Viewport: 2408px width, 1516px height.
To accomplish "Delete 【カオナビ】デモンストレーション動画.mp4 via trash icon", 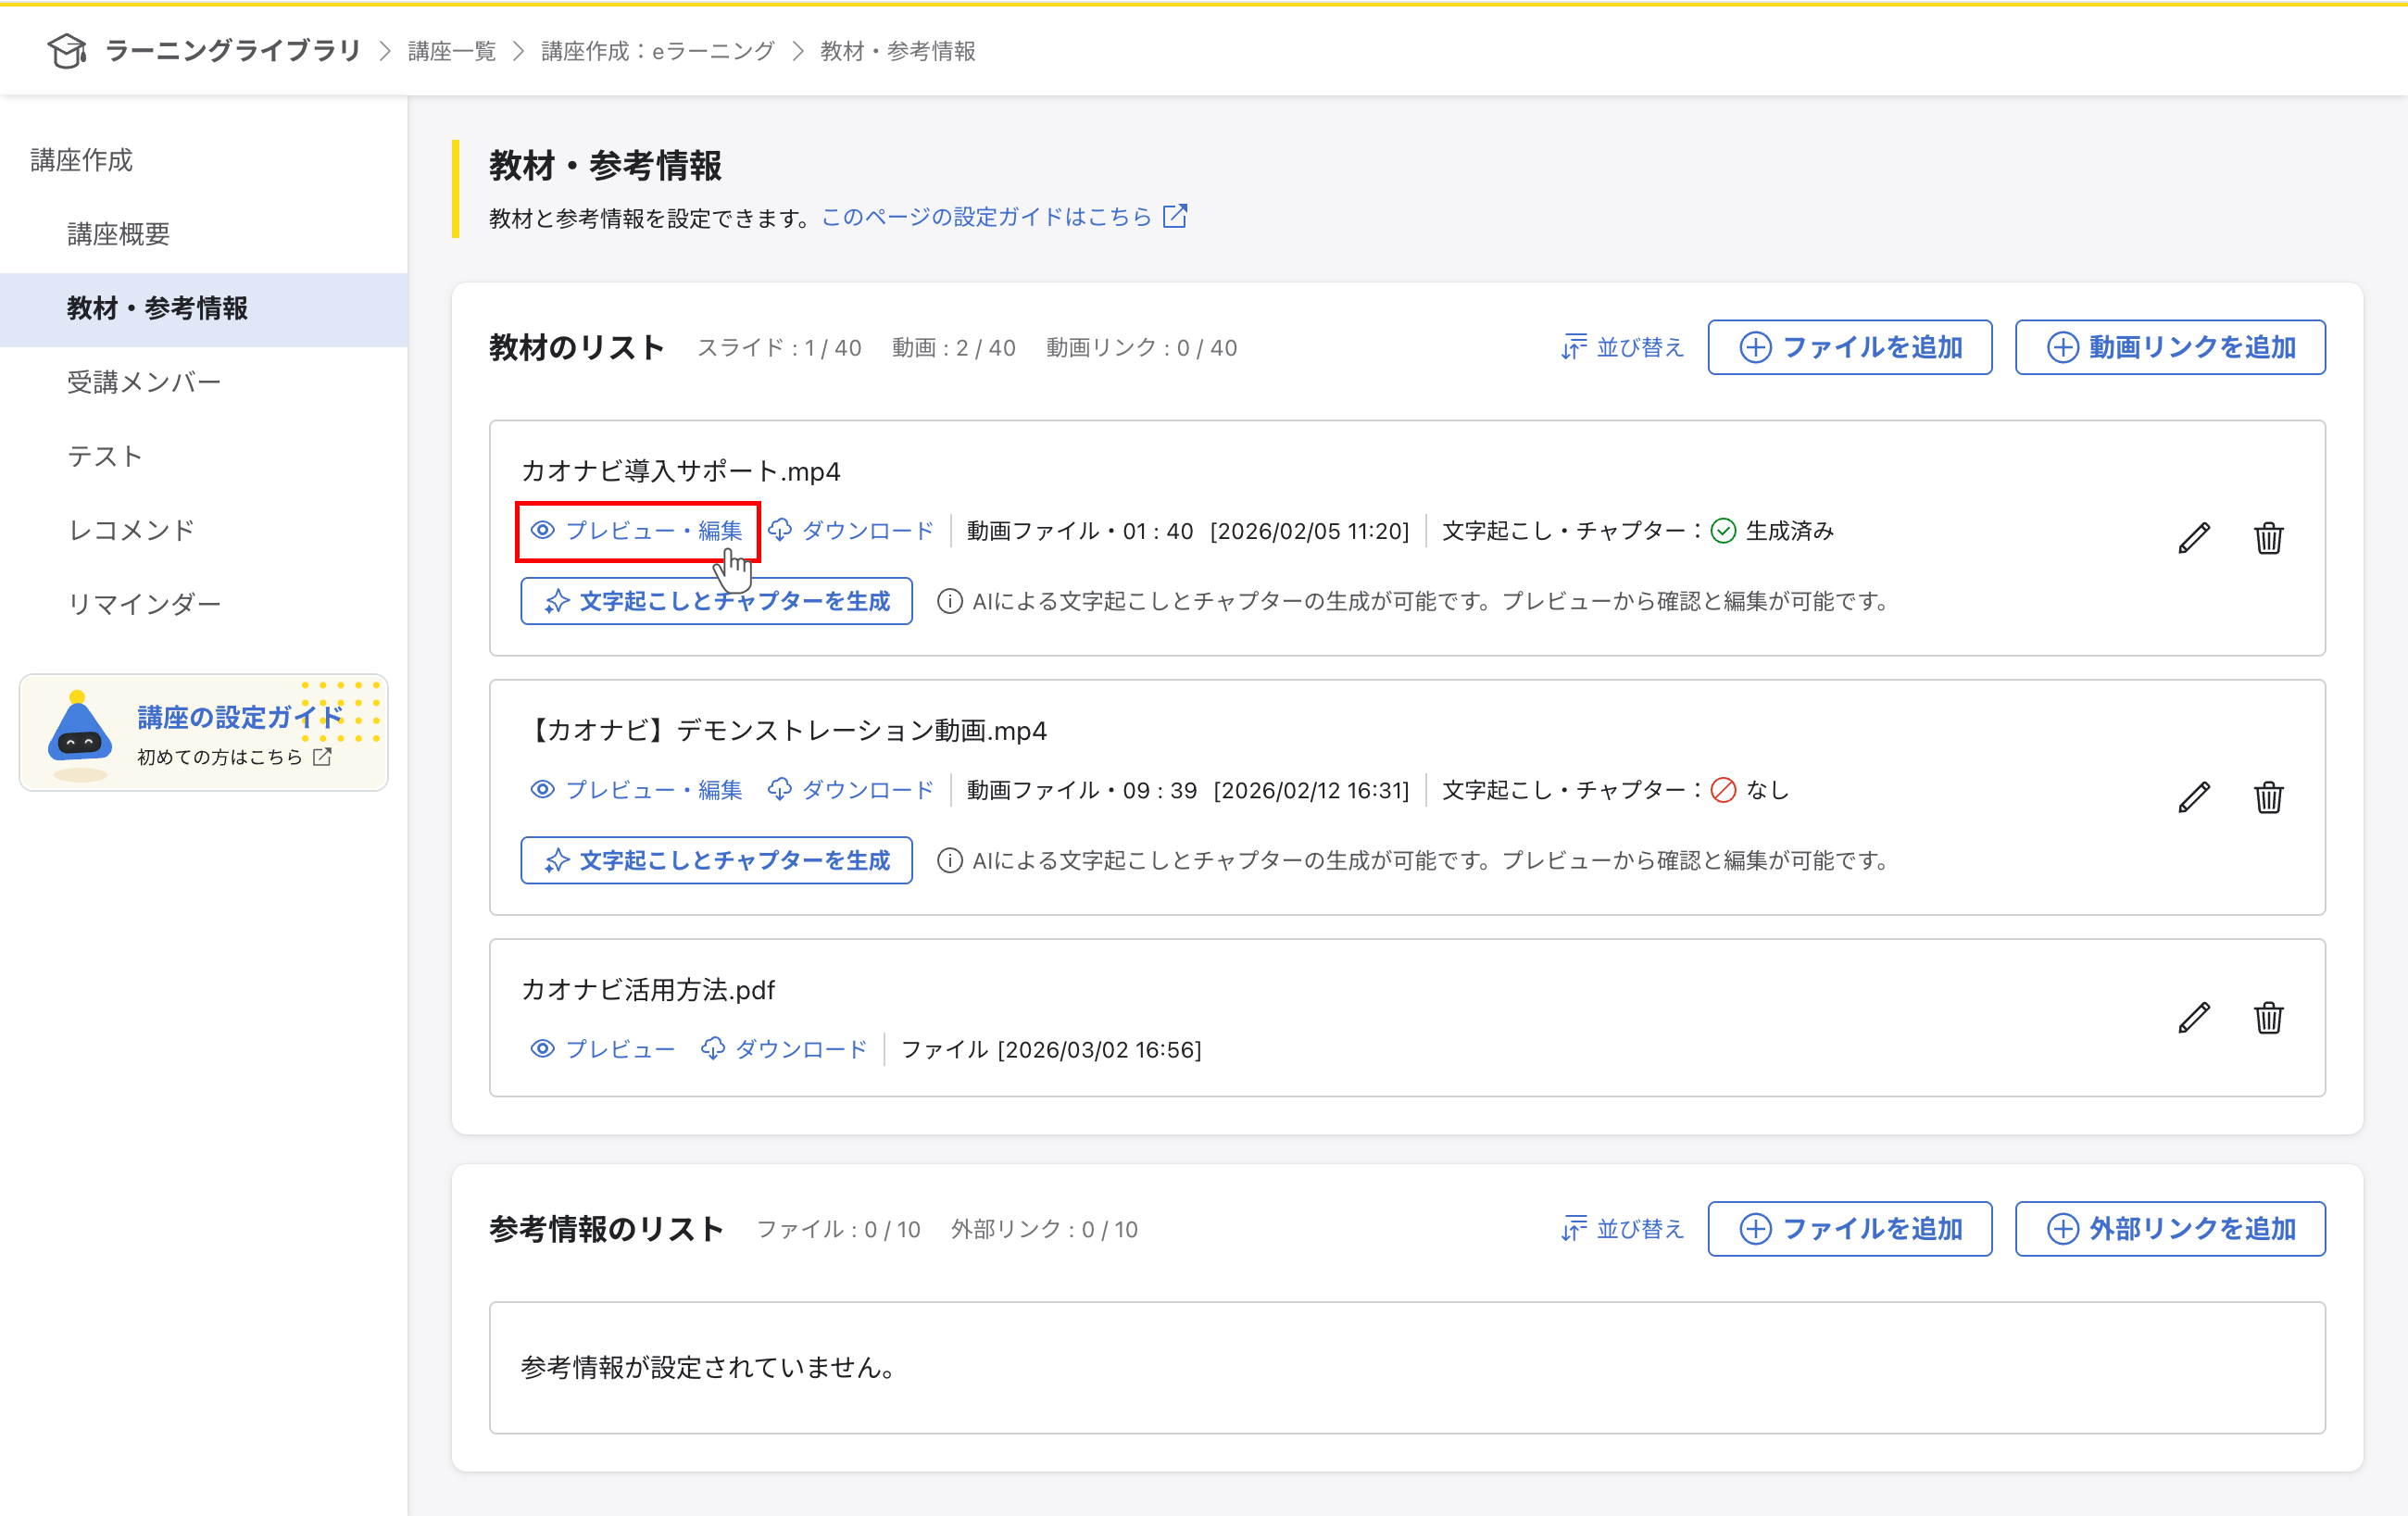I will pyautogui.click(x=2268, y=797).
